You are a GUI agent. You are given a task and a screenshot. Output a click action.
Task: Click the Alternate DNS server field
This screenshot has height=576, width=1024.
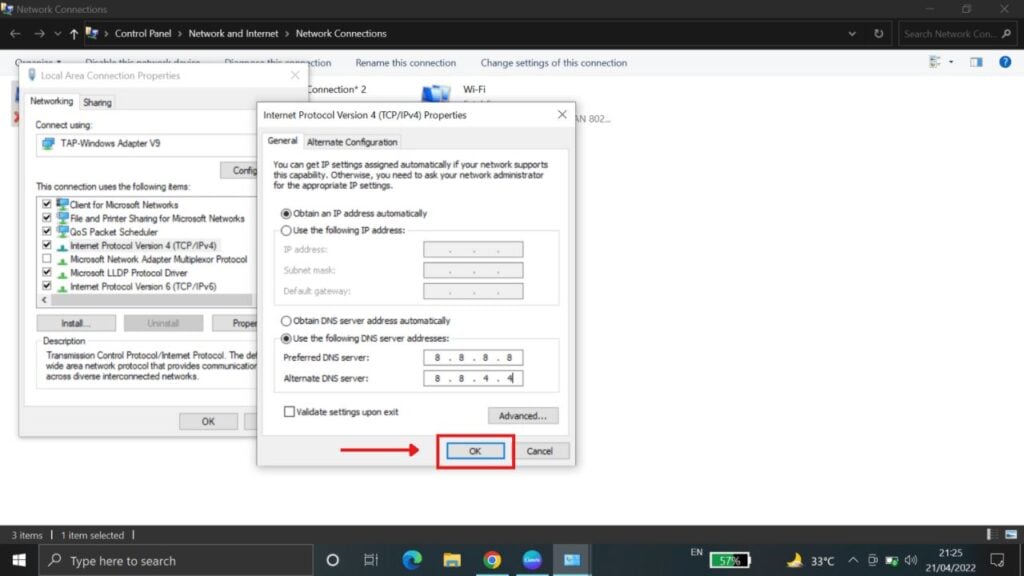point(473,378)
